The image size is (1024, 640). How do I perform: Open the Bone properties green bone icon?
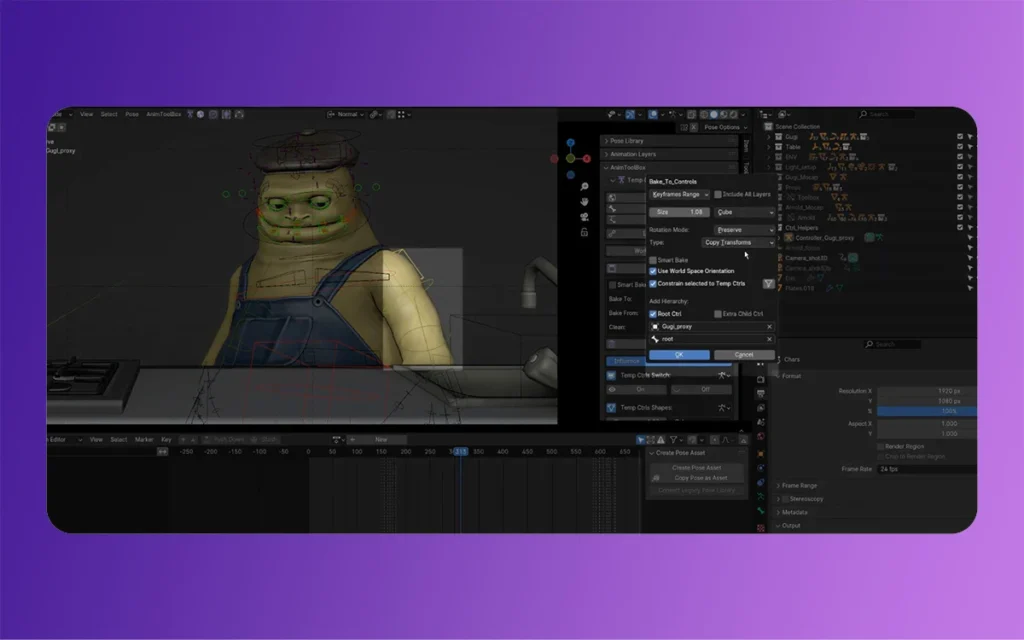coord(760,511)
